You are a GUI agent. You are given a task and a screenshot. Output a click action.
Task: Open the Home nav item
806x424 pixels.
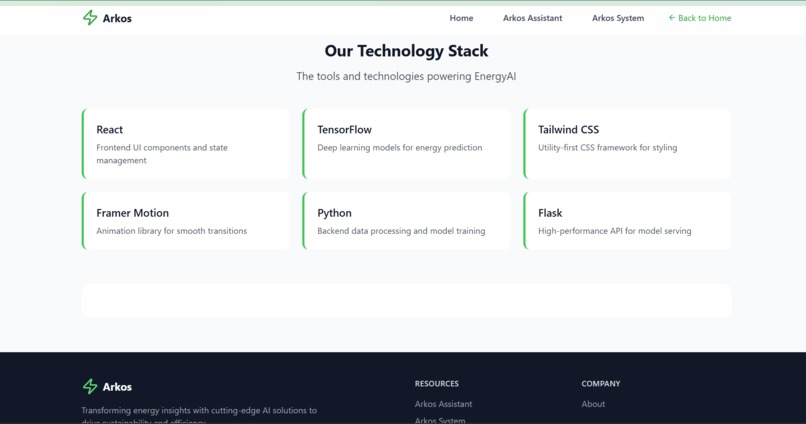[461, 18]
